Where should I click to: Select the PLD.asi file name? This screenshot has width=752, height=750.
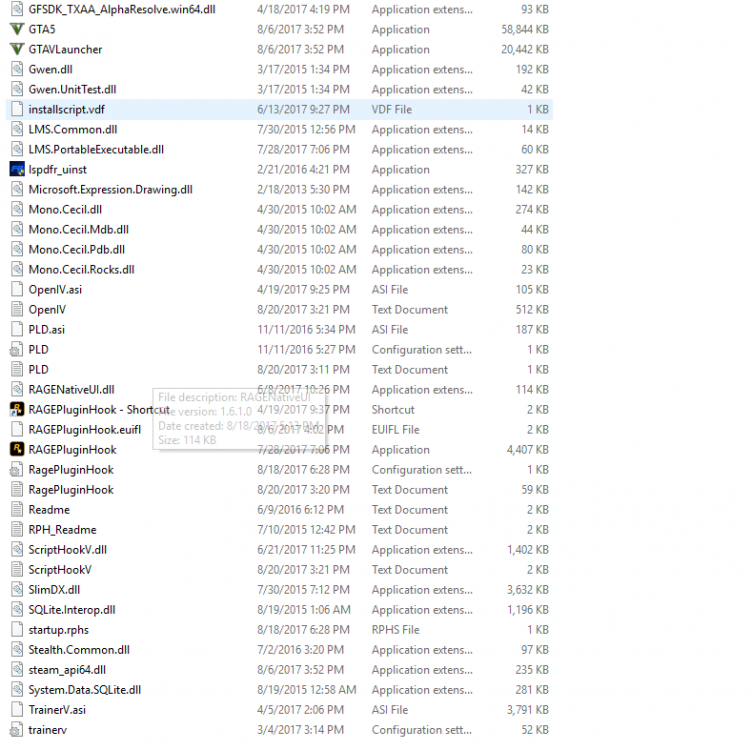[x=47, y=329]
